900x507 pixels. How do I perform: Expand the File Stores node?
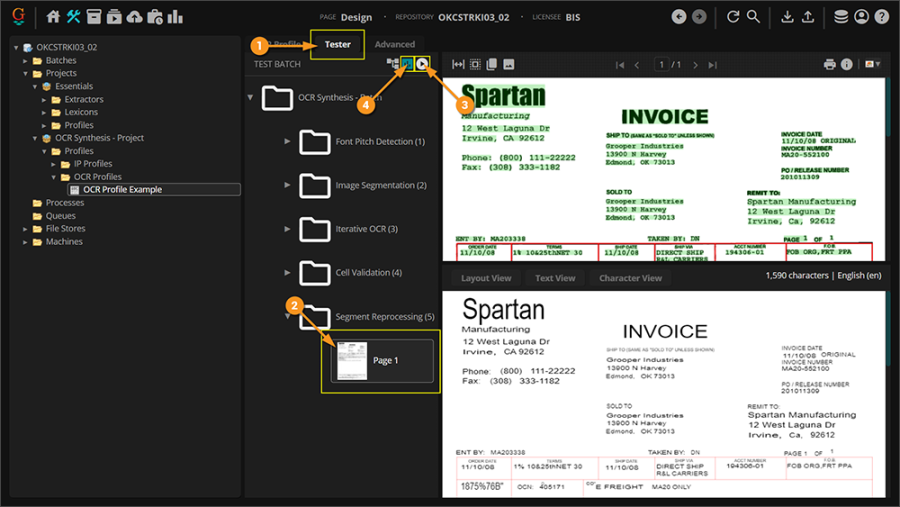(x=25, y=229)
